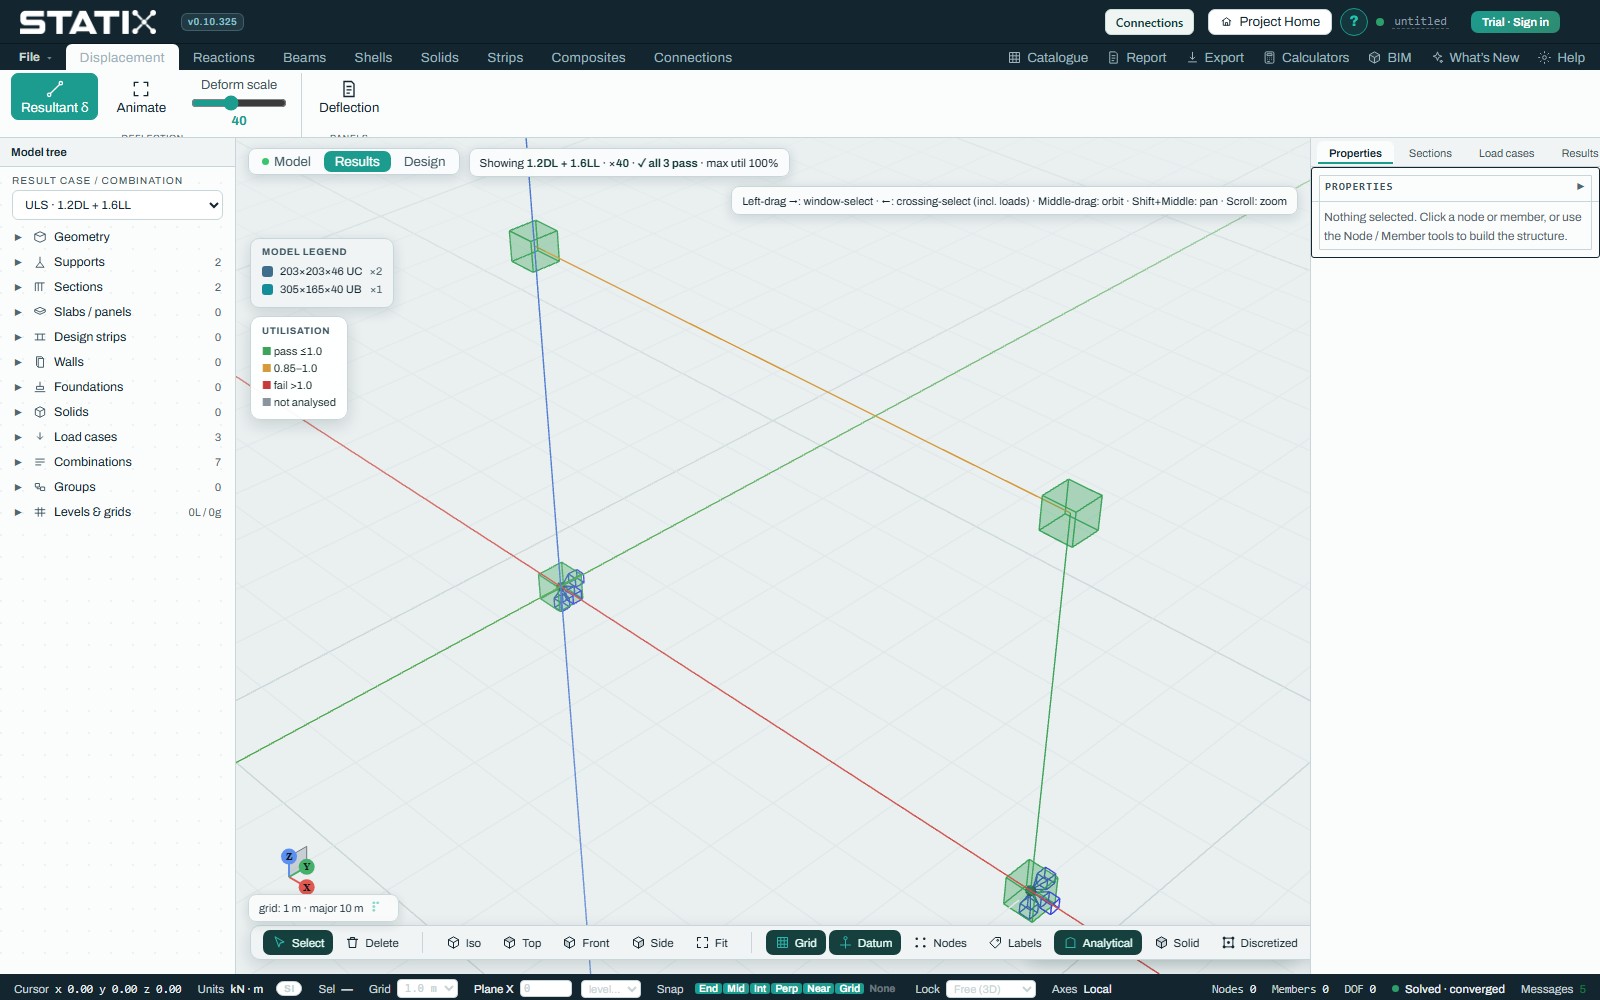
Task: Click the Delete tool
Action: 372,943
